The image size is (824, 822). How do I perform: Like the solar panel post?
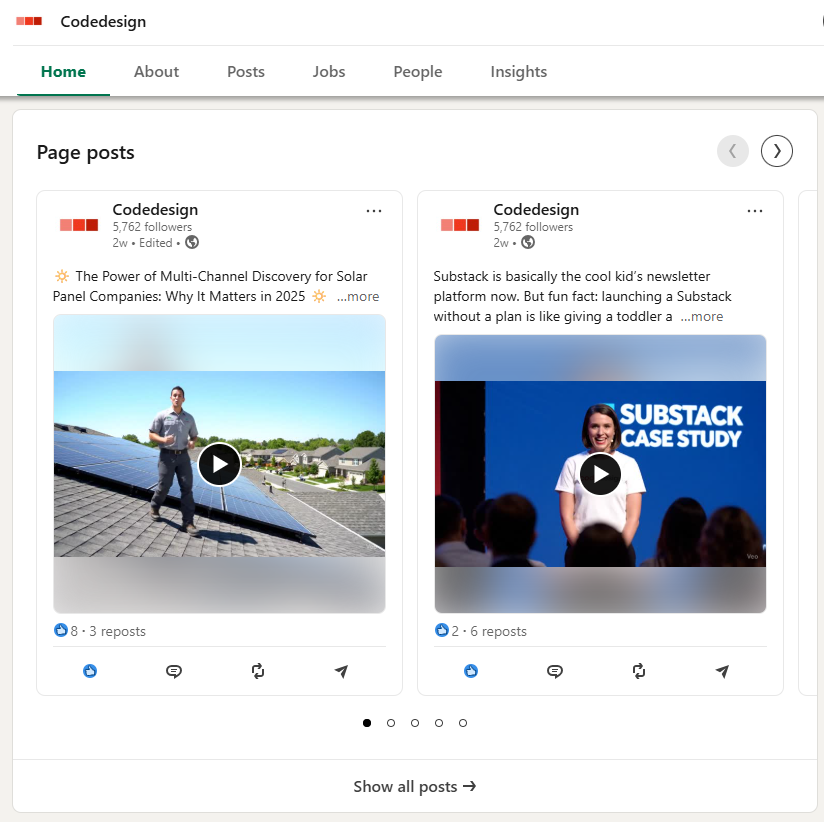pyautogui.click(x=90, y=671)
